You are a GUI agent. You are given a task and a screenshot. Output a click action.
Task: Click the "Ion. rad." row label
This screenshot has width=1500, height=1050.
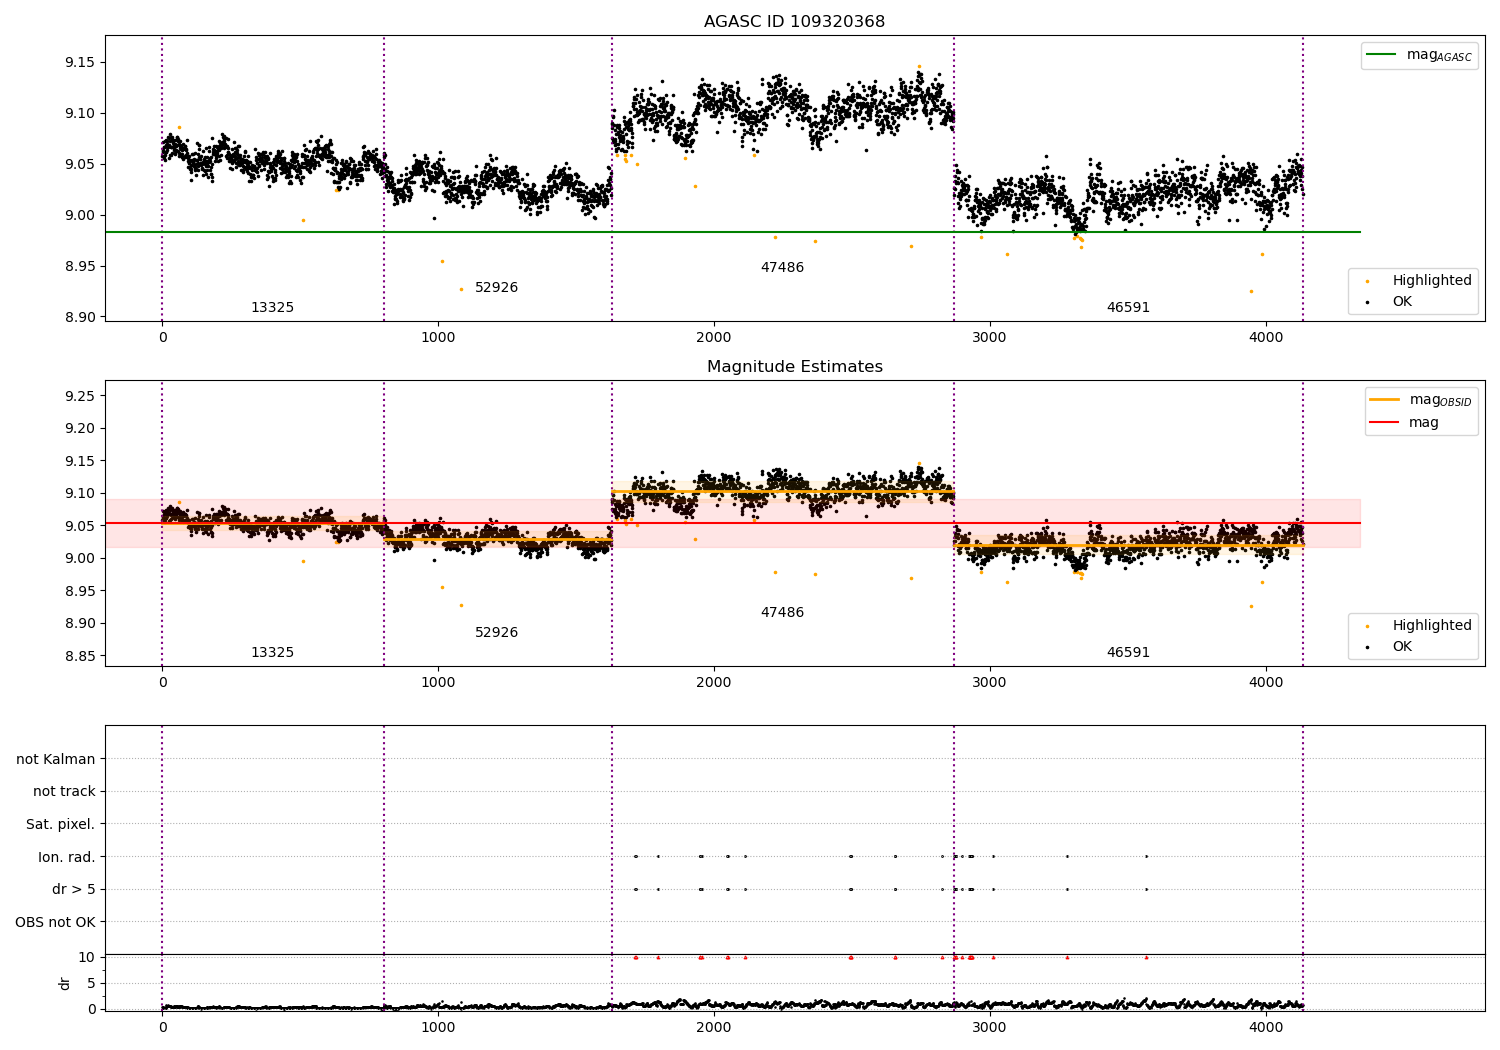(x=67, y=857)
